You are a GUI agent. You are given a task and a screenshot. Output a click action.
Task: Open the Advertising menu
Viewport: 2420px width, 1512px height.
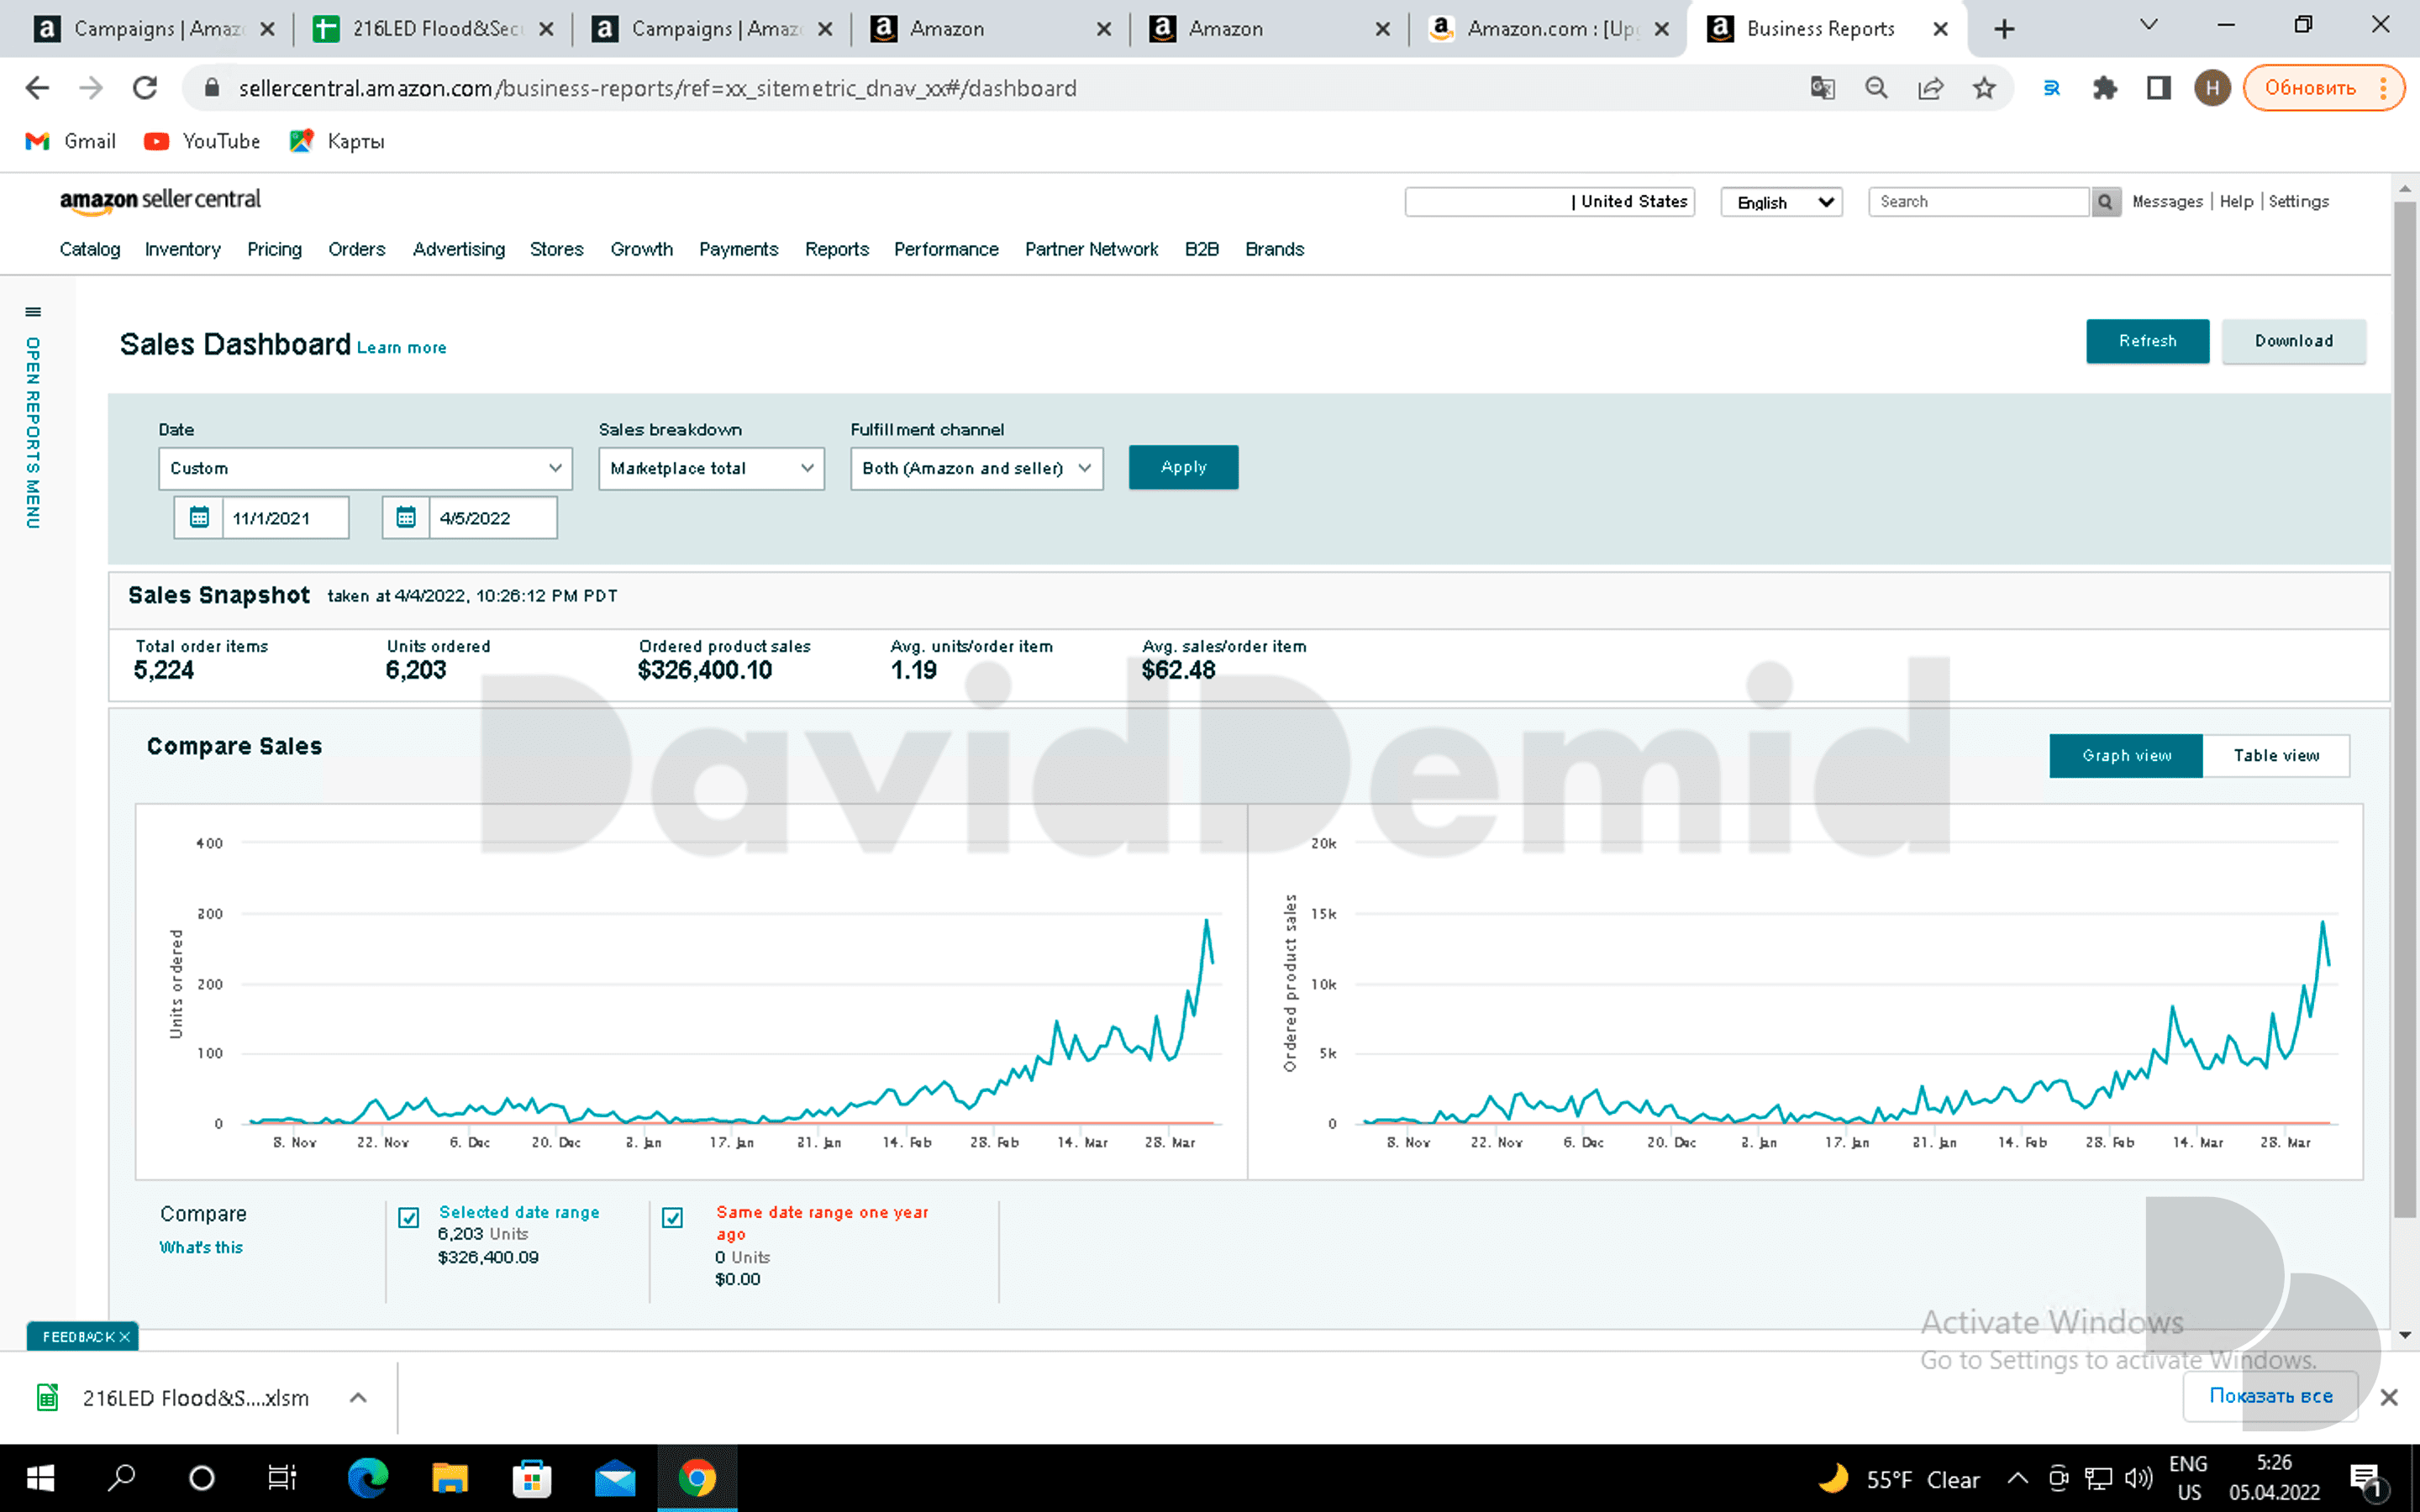(459, 249)
